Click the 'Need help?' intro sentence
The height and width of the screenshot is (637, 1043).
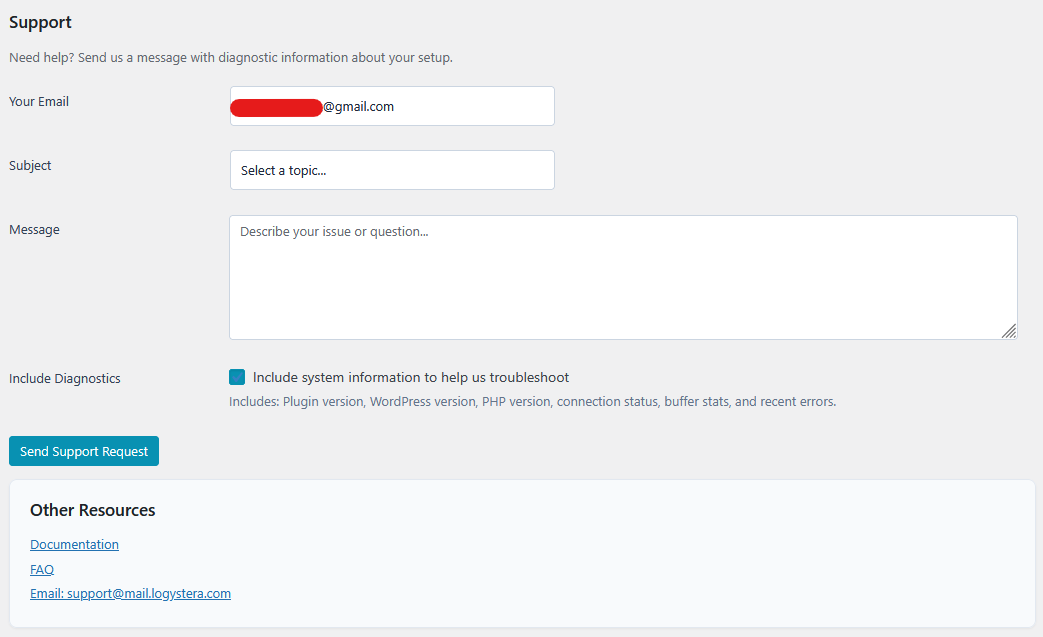[230, 57]
